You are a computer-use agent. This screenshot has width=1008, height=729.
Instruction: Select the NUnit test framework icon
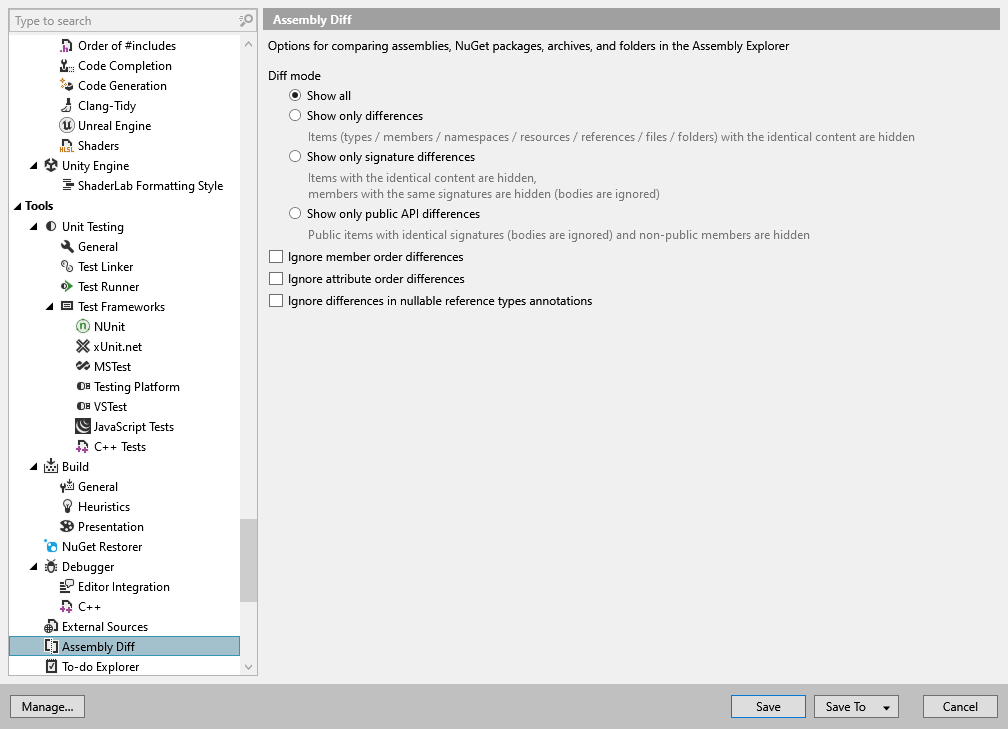(82, 326)
